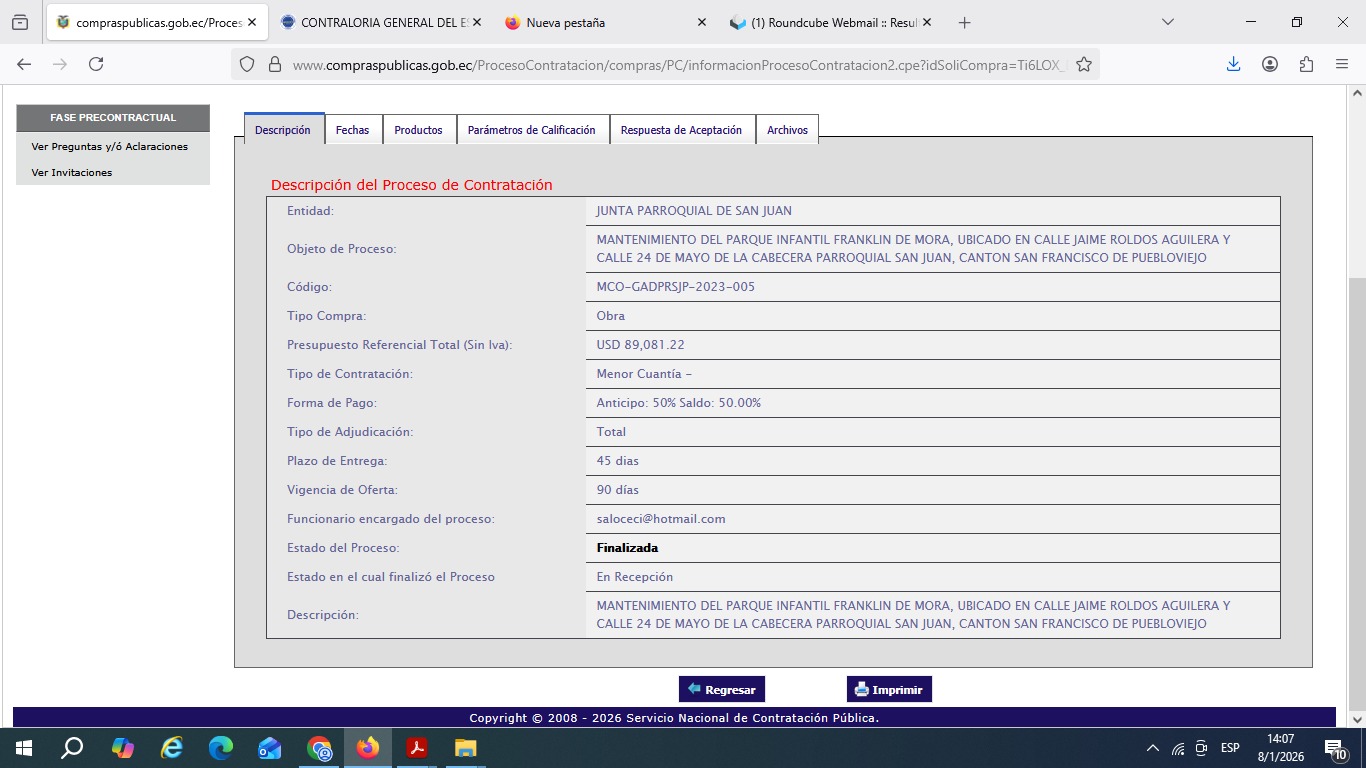Reload the page with the refresh icon
This screenshot has width=1366, height=768.
pos(96,64)
